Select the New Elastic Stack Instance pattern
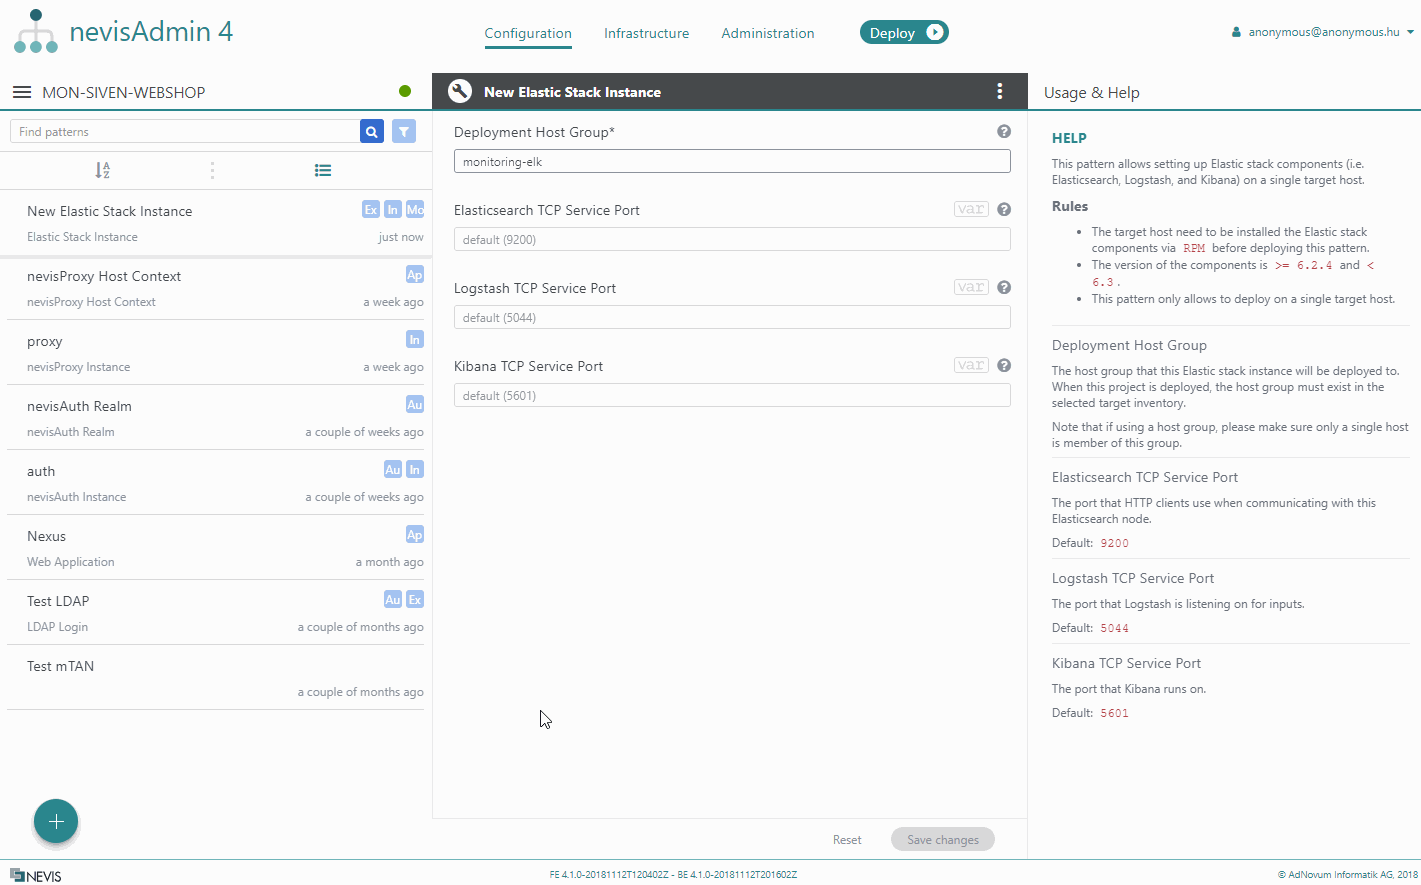The width and height of the screenshot is (1421, 885). point(215,223)
